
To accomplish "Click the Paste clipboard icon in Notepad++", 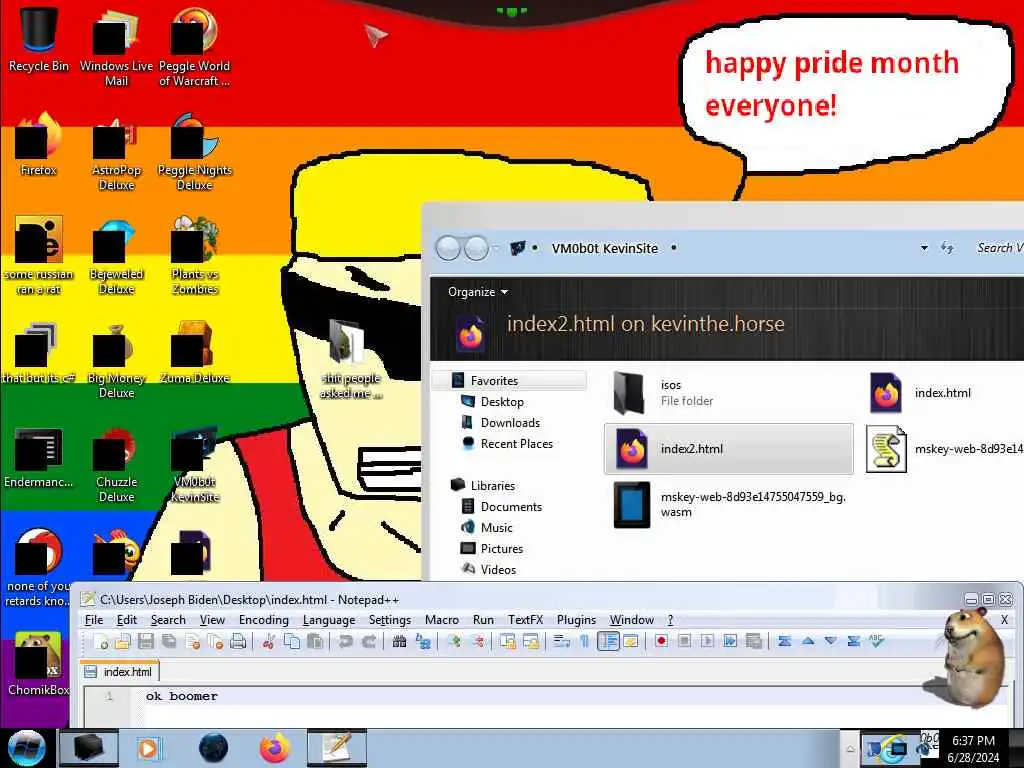I will point(315,642).
